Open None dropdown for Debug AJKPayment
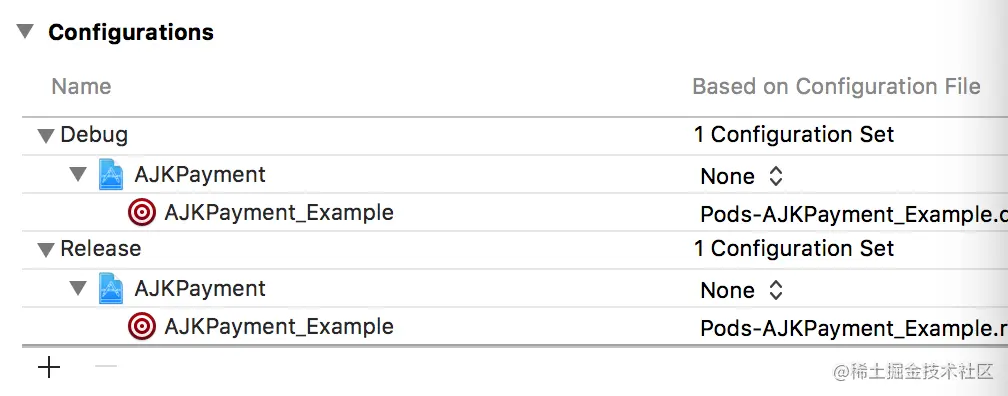Viewport: 1008px width, 396px height. pyautogui.click(x=741, y=176)
